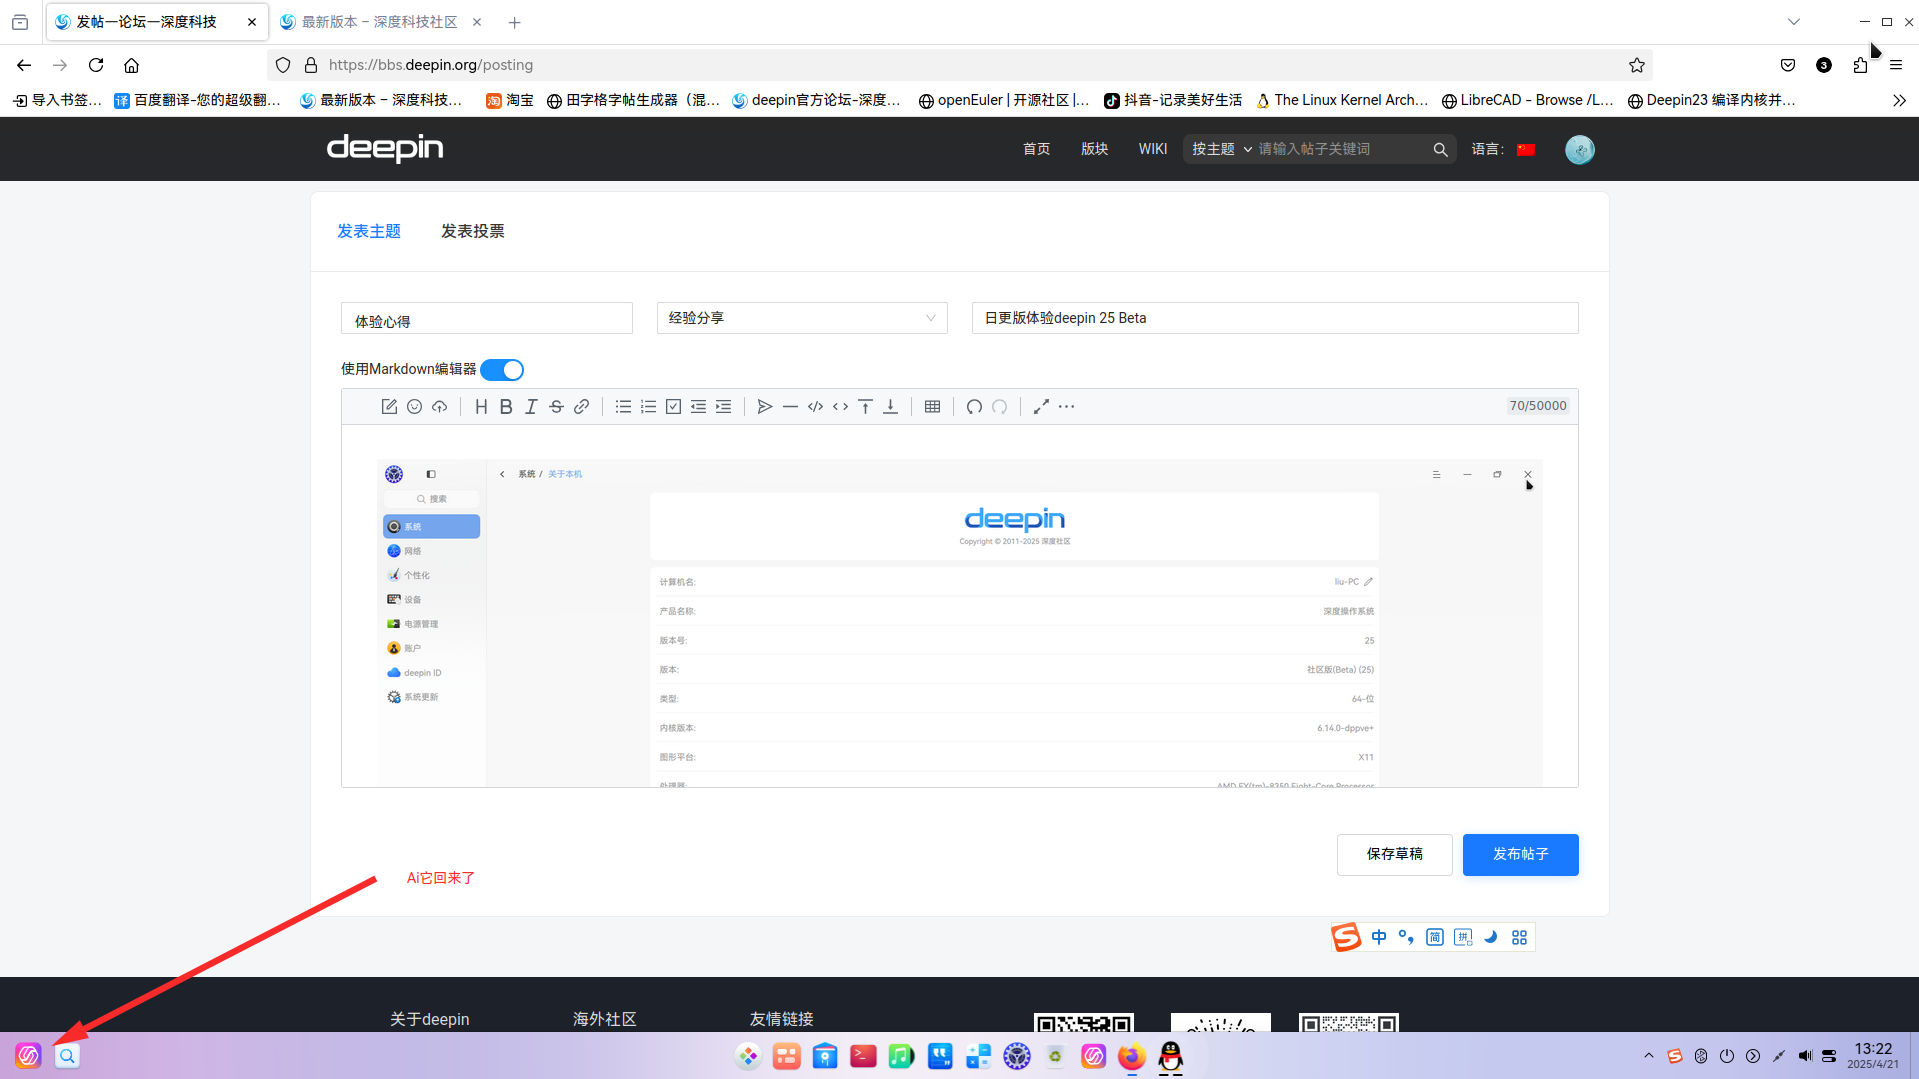Click the upload cloud icon in editor

(440, 407)
